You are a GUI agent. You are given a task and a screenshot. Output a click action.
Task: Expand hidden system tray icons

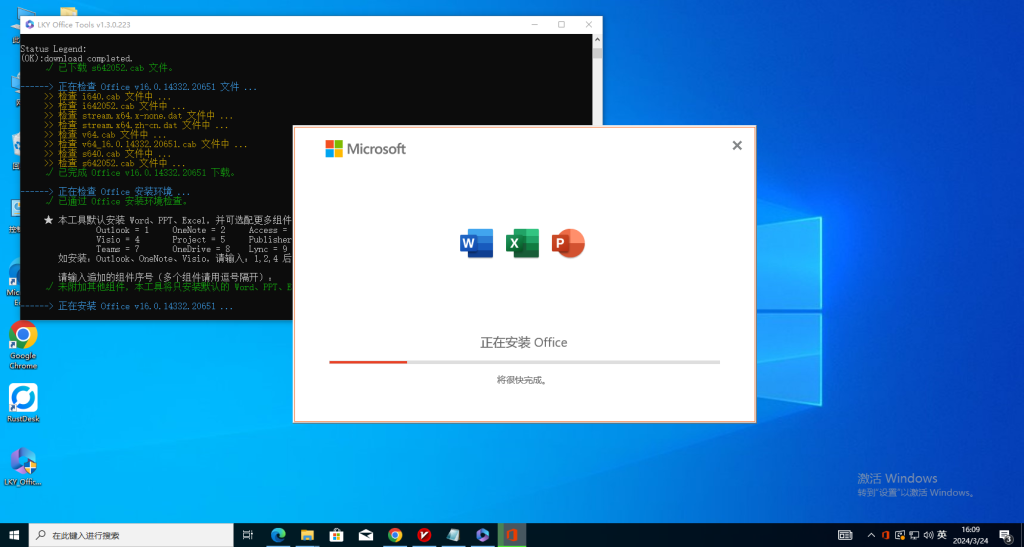point(871,535)
